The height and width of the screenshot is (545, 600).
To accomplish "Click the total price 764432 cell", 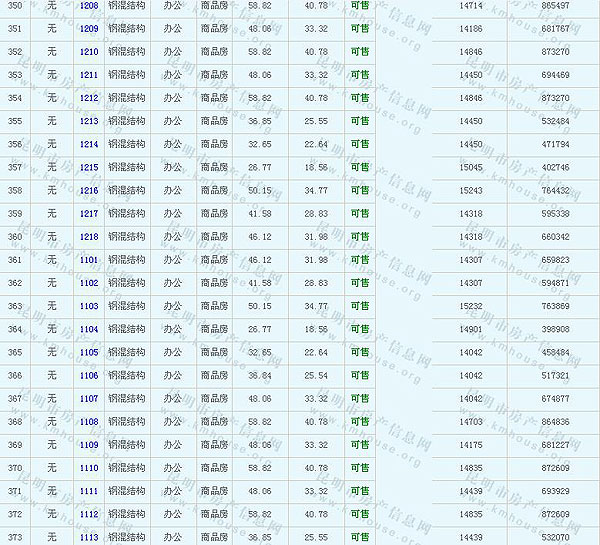I will [x=554, y=190].
